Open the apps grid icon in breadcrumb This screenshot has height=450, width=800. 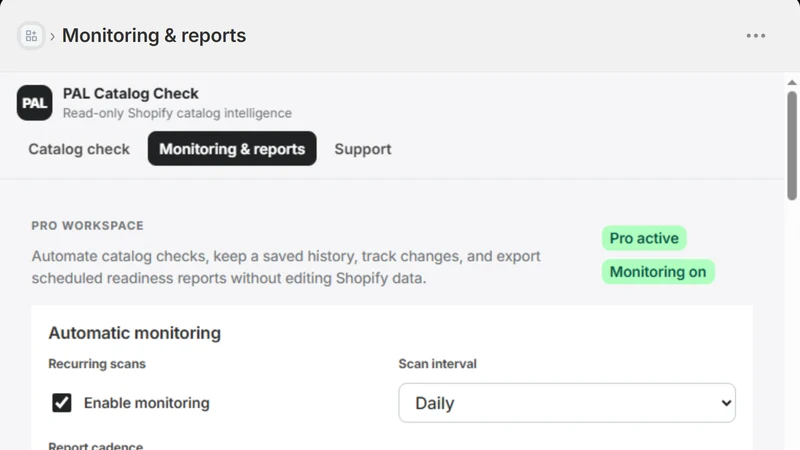click(x=31, y=36)
